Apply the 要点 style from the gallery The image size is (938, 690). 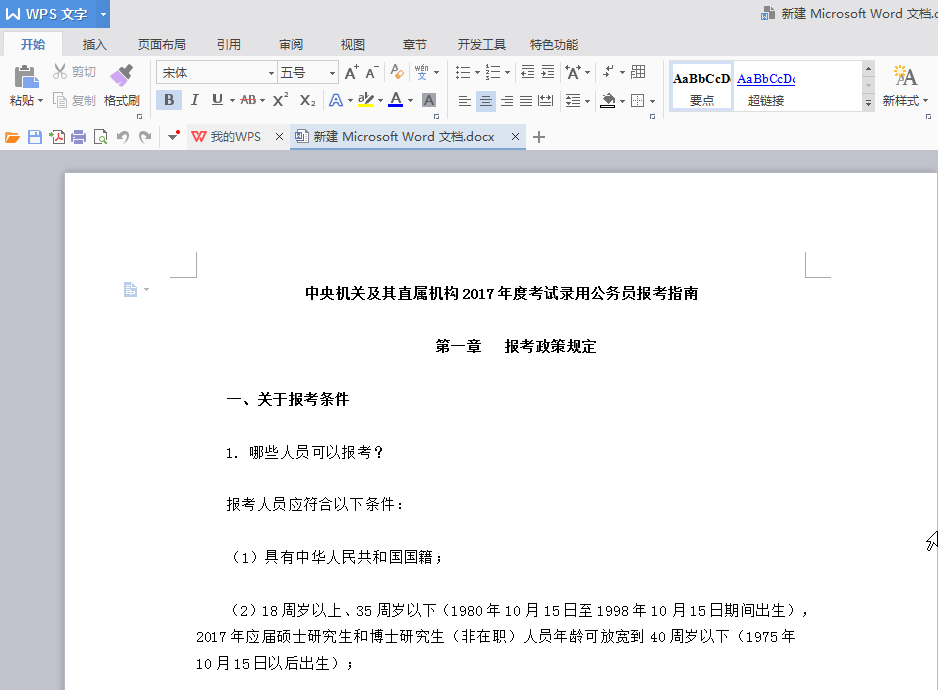point(701,87)
